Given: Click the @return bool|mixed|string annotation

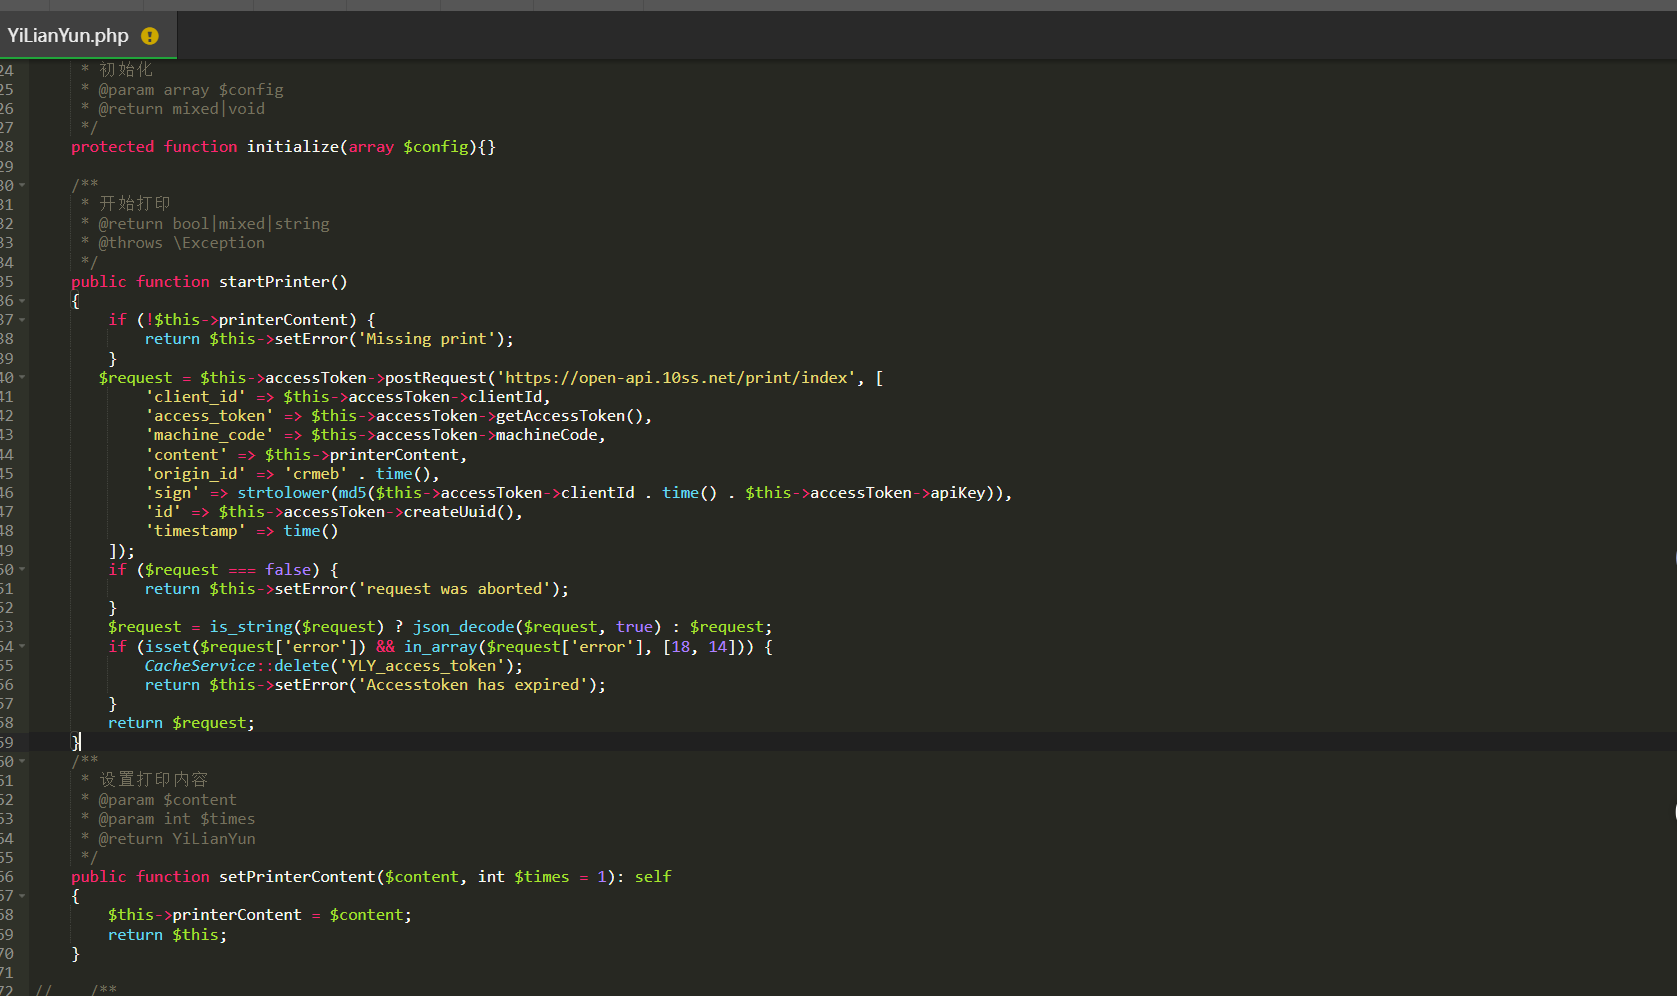Looking at the screenshot, I should [213, 224].
